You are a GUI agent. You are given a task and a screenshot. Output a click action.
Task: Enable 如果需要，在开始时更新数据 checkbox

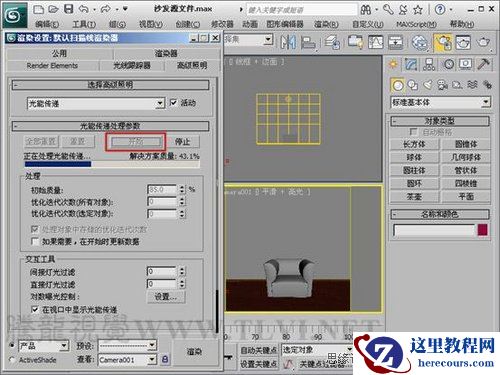pyautogui.click(x=34, y=241)
